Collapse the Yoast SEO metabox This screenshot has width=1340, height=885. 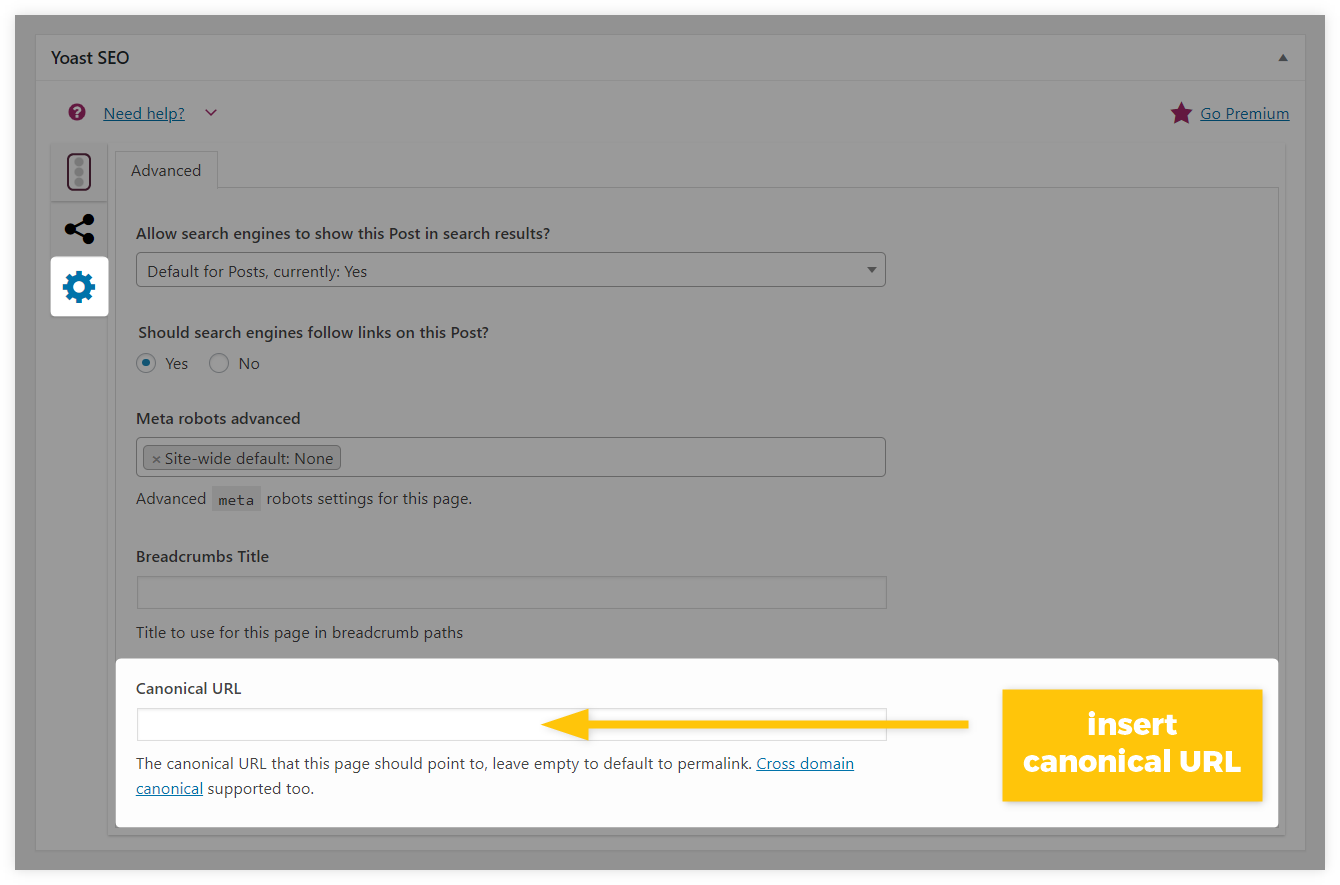pyautogui.click(x=1283, y=57)
